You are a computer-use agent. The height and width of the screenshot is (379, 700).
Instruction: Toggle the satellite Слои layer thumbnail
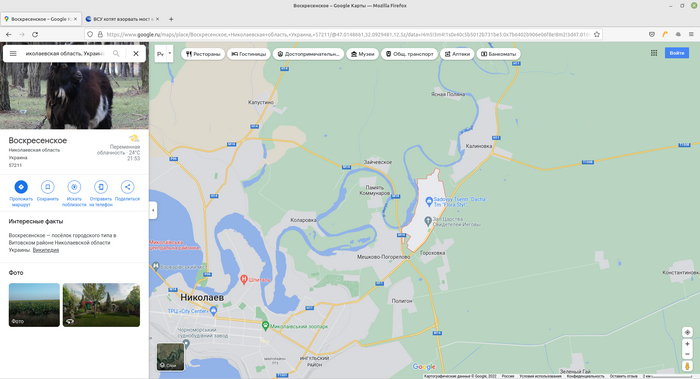click(170, 357)
